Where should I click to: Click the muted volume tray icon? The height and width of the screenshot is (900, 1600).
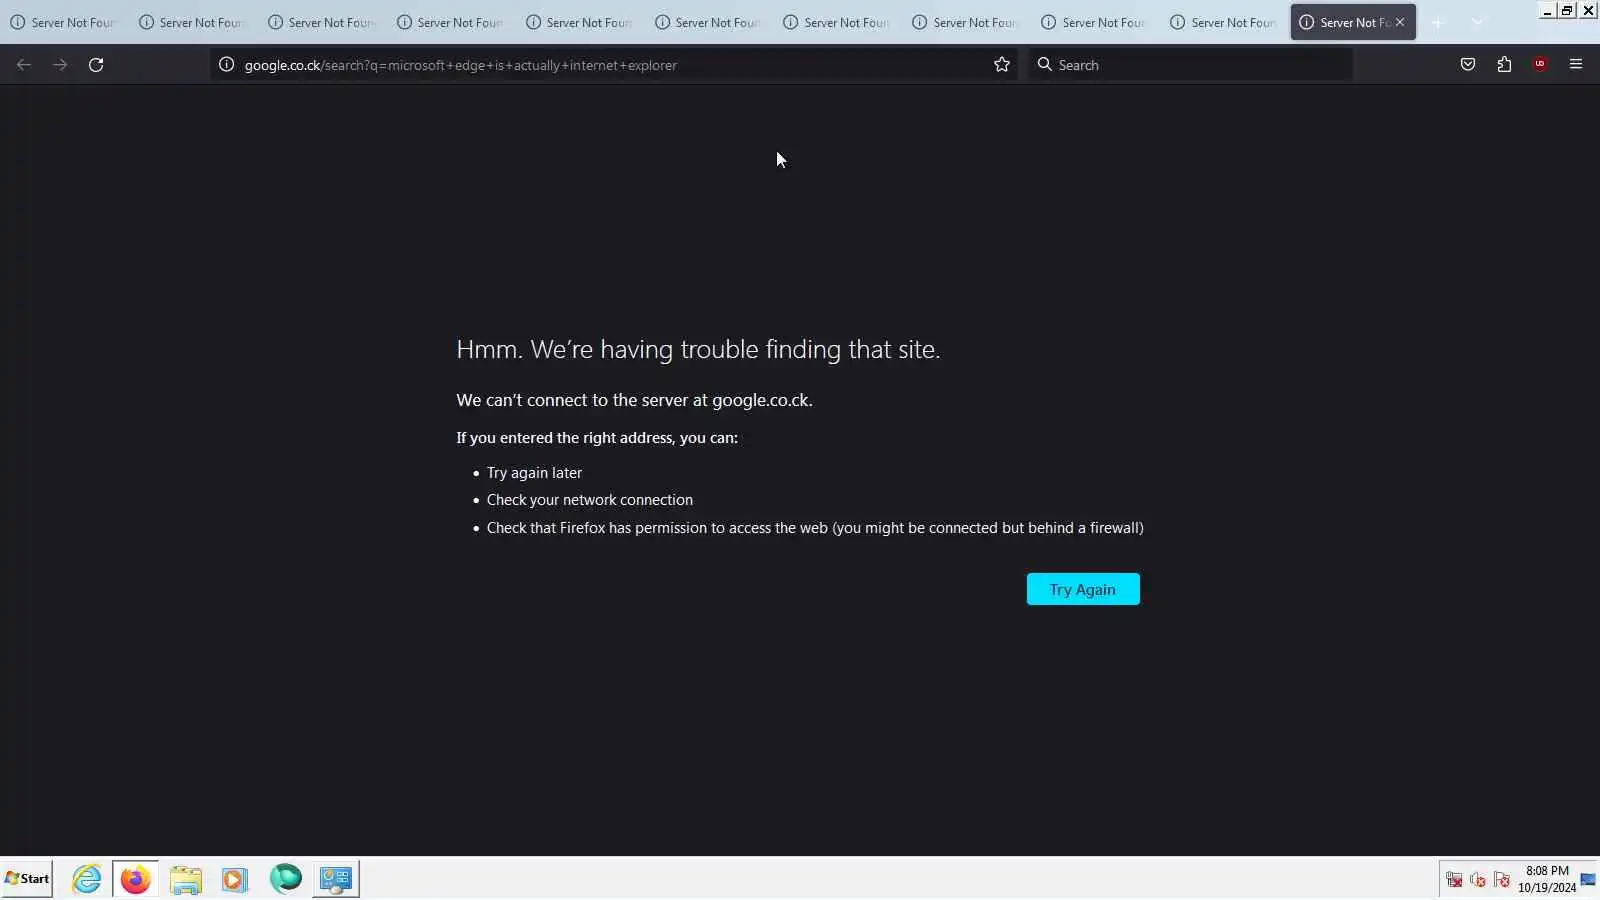1478,880
